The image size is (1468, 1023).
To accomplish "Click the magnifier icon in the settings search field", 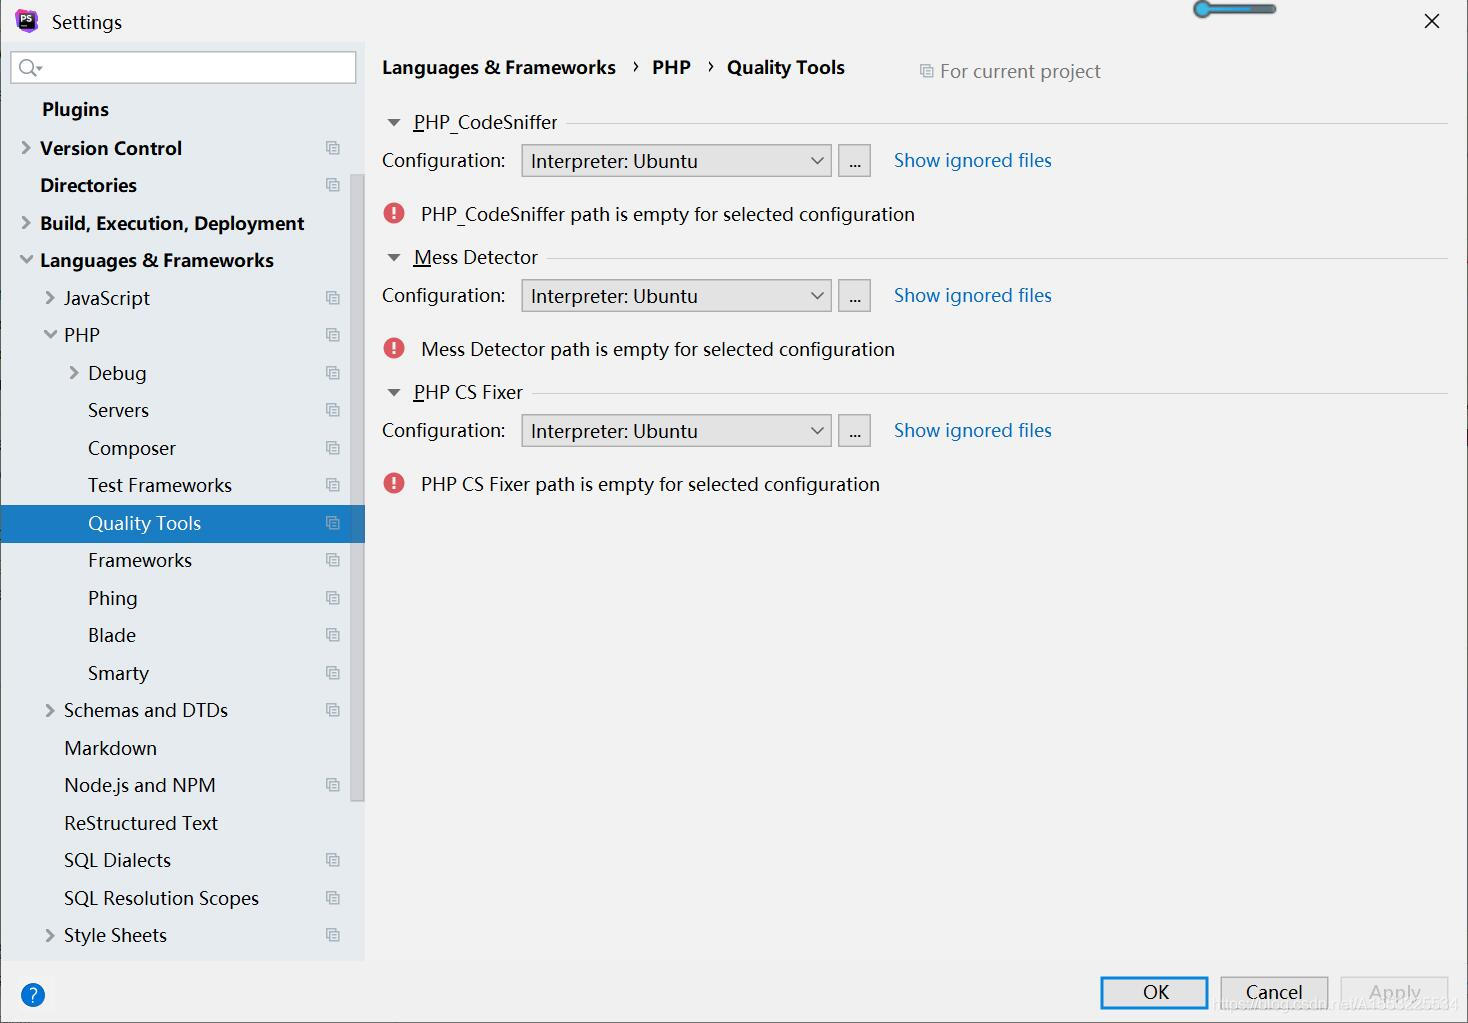I will (x=27, y=67).
